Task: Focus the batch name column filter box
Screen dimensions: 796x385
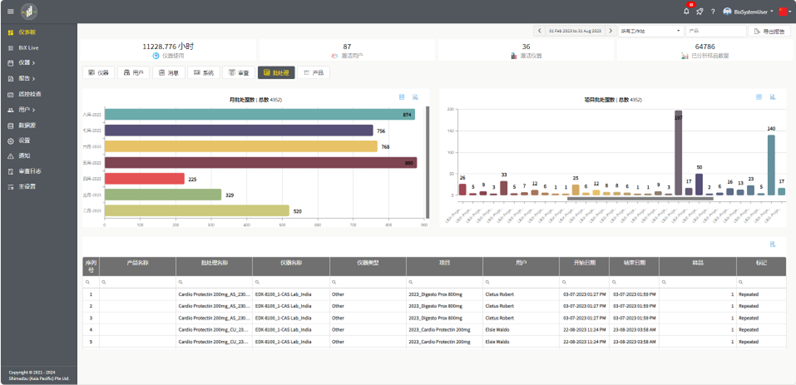Action: coord(214,282)
